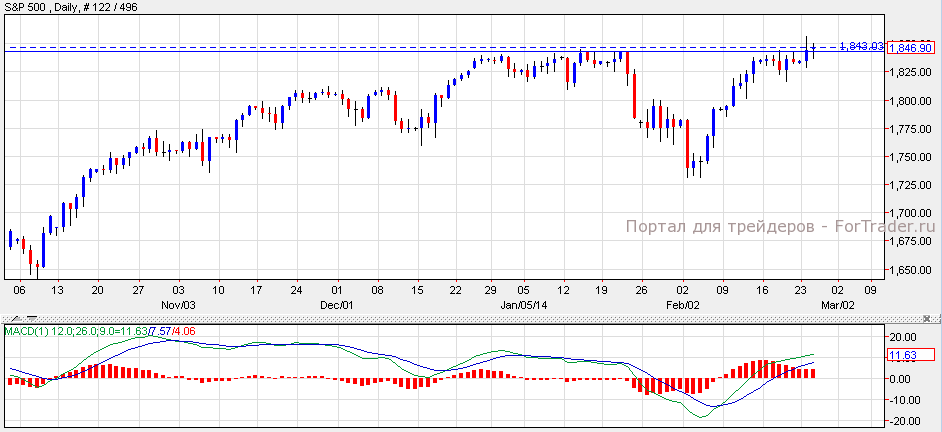Select the Feb/02 date on time axis
This screenshot has height=432, width=942.
[x=682, y=304]
